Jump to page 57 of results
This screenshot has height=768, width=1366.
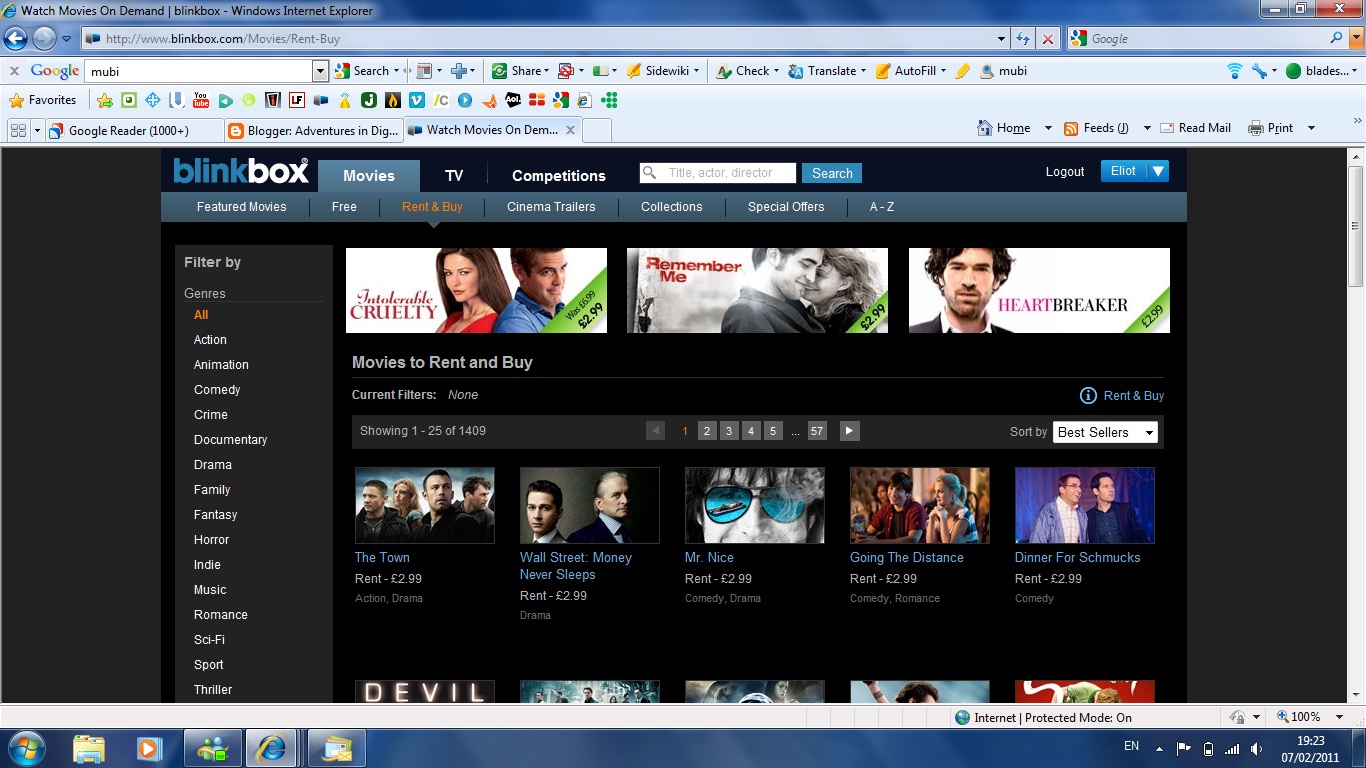(x=817, y=431)
